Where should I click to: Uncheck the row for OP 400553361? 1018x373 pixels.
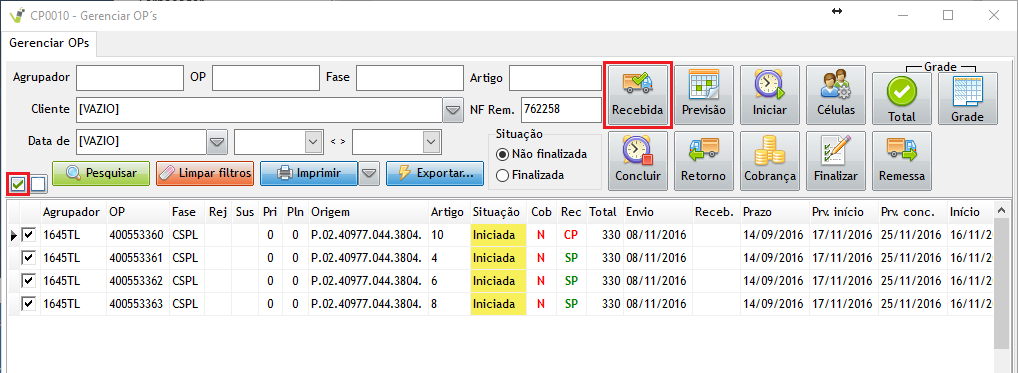click(x=29, y=258)
